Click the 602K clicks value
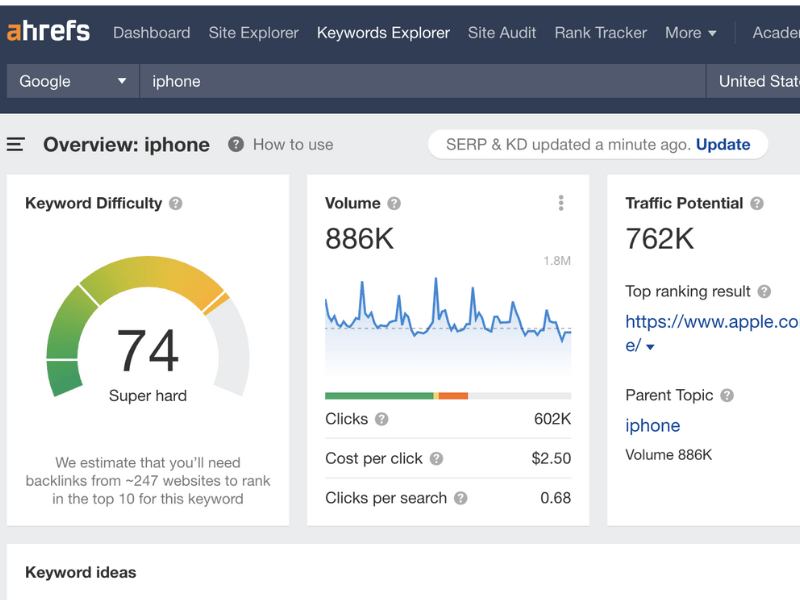Image resolution: width=800 pixels, height=600 pixels. 553,419
